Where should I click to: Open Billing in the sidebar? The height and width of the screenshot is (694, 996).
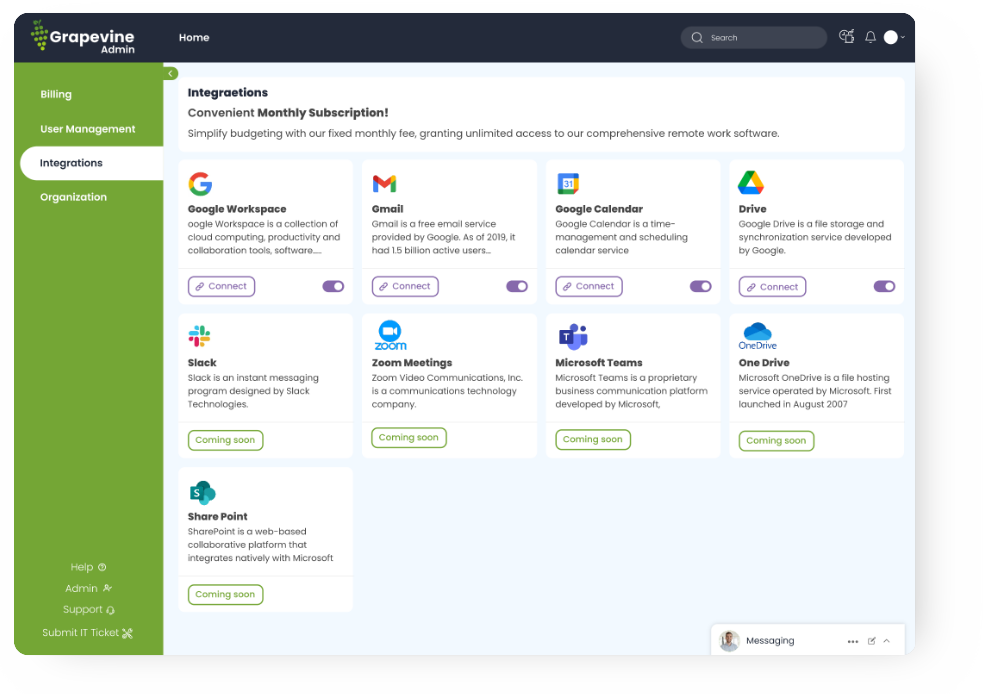[x=56, y=95]
